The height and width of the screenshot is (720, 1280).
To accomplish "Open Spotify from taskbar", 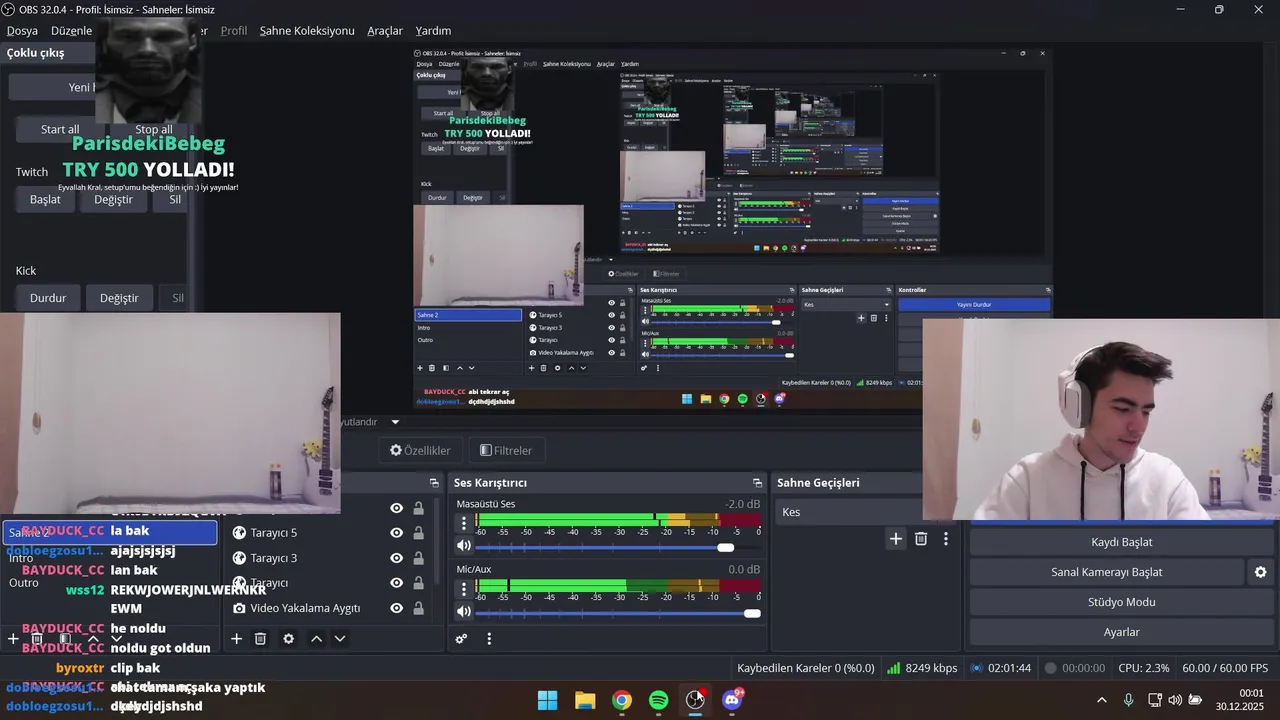I will click(x=658, y=700).
